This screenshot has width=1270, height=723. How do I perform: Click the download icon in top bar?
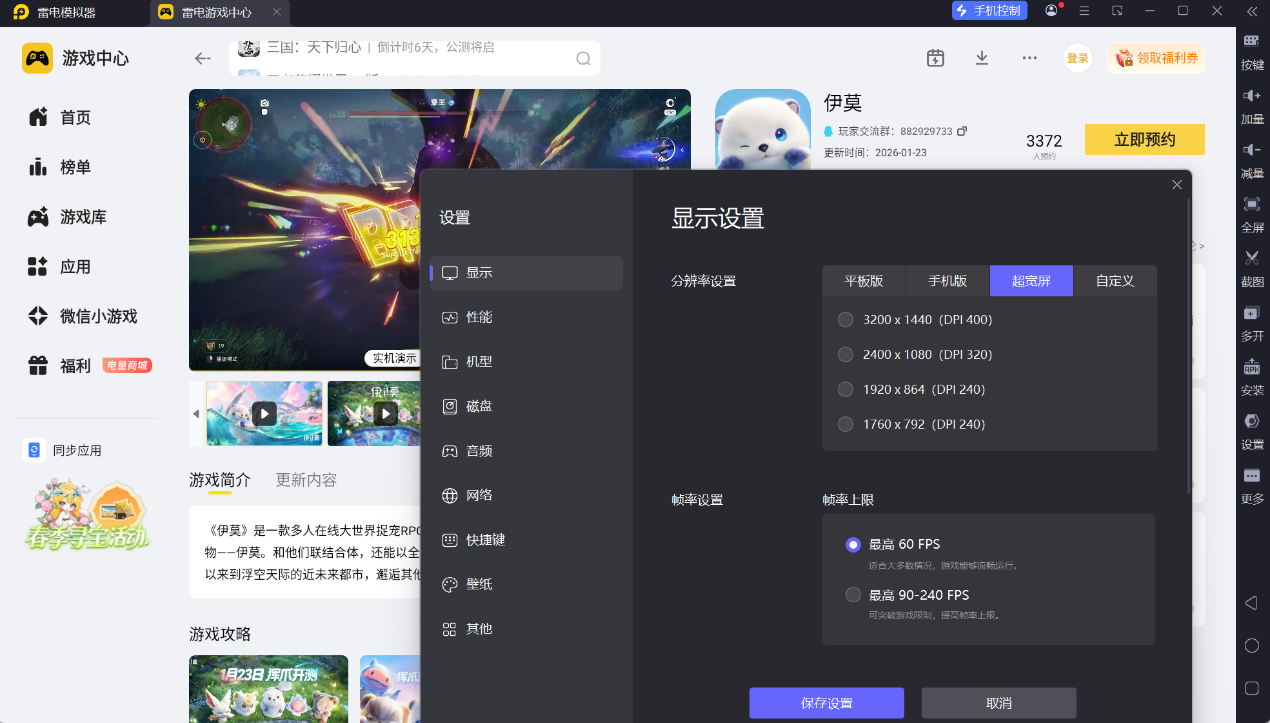[982, 58]
